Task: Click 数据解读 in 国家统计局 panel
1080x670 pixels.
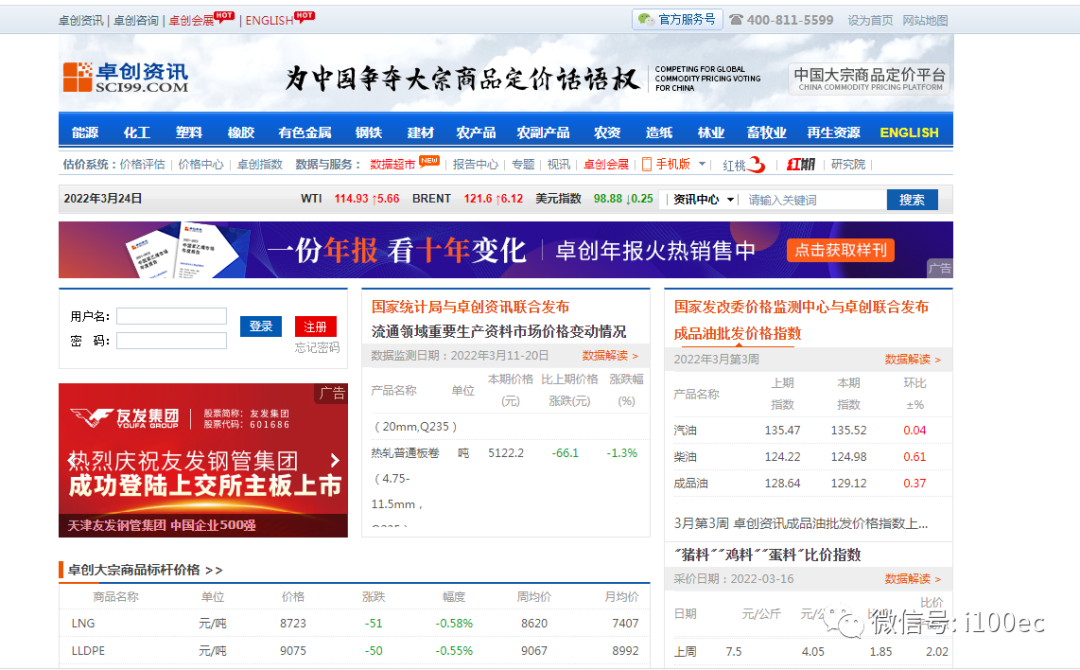Action: click(610, 355)
